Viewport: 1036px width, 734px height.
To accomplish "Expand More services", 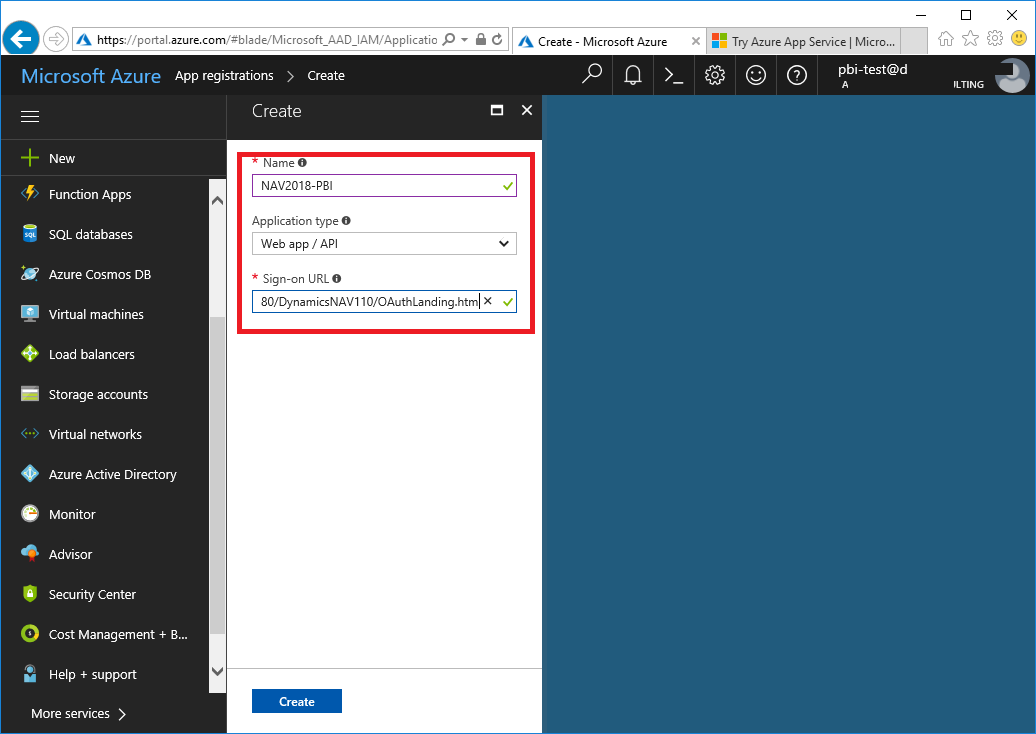I will tap(79, 714).
